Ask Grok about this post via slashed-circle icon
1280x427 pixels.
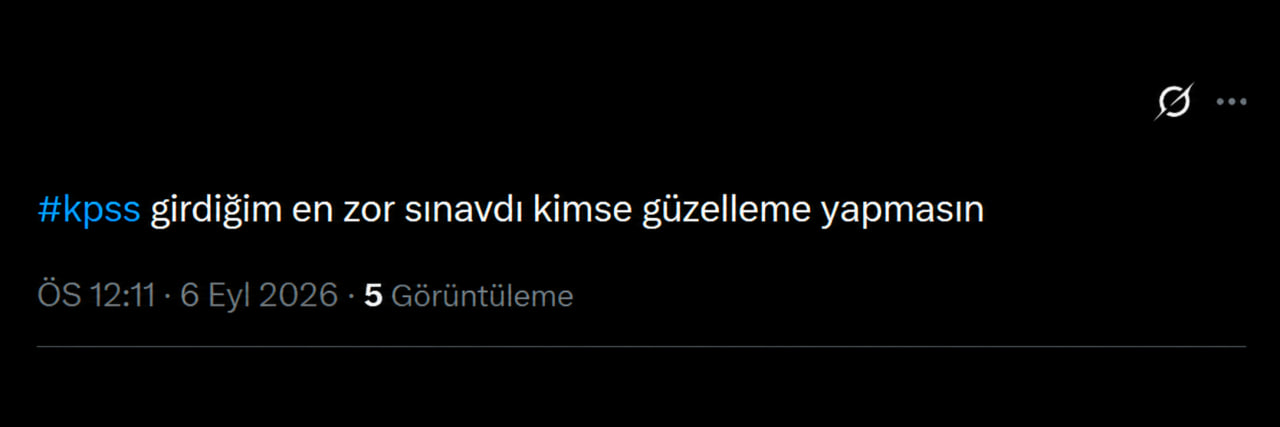tap(1174, 102)
